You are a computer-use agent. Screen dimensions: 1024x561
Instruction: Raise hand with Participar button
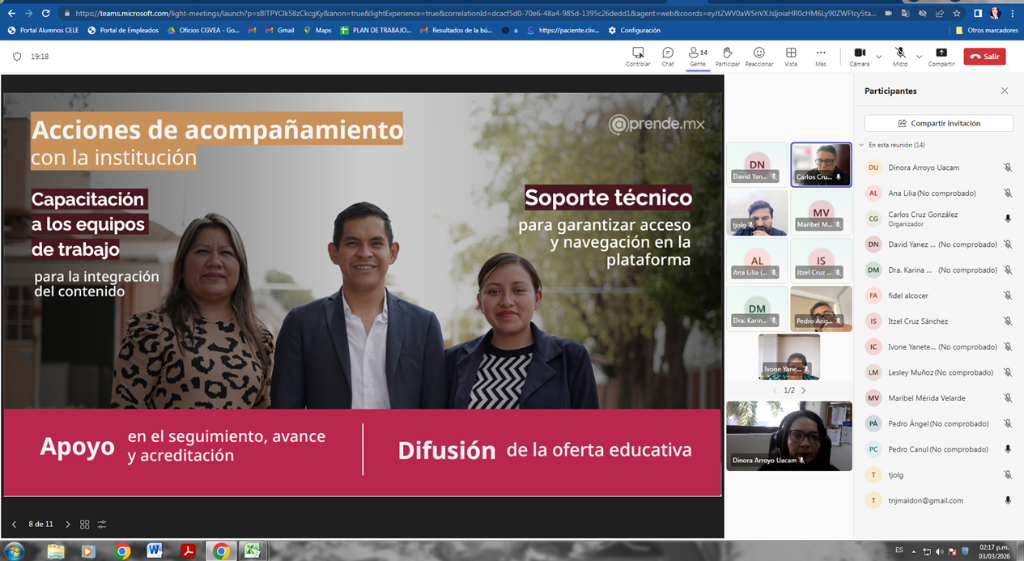(728, 56)
